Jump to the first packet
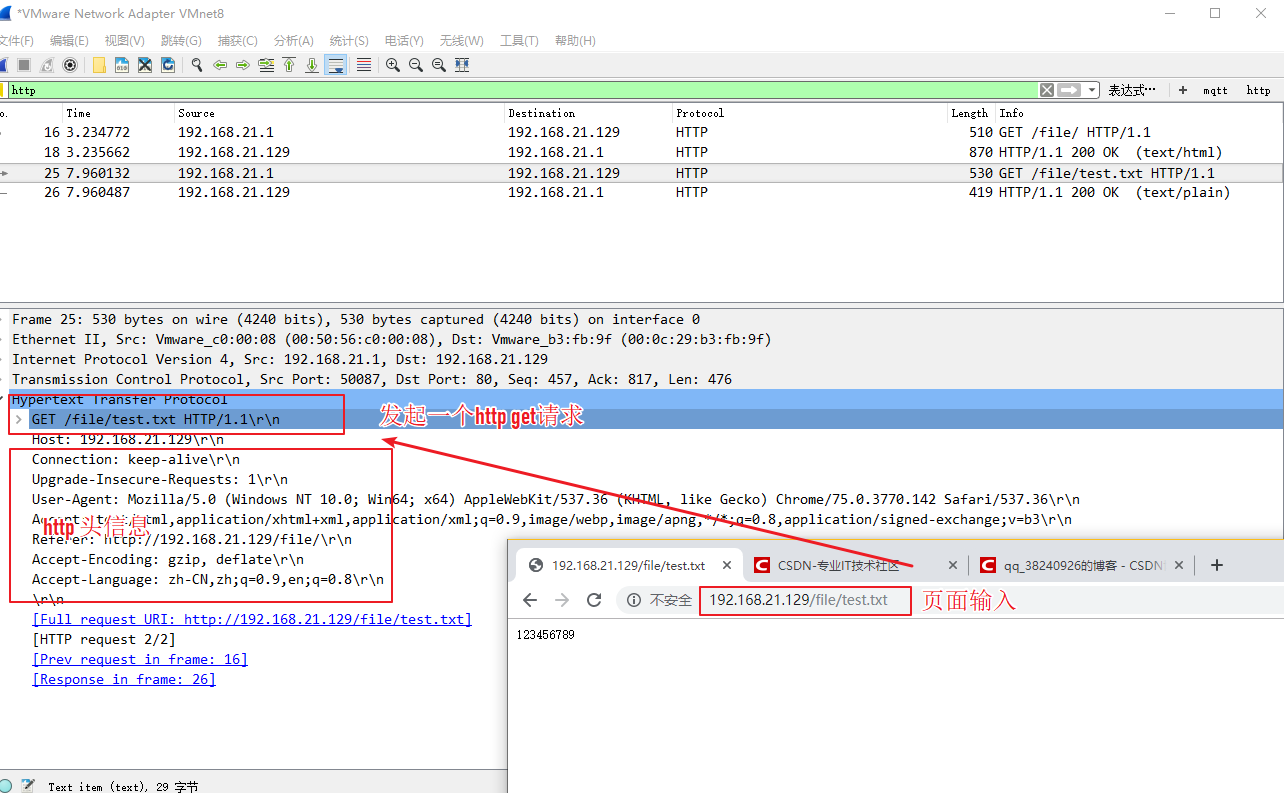The width and height of the screenshot is (1284, 793). (x=289, y=65)
